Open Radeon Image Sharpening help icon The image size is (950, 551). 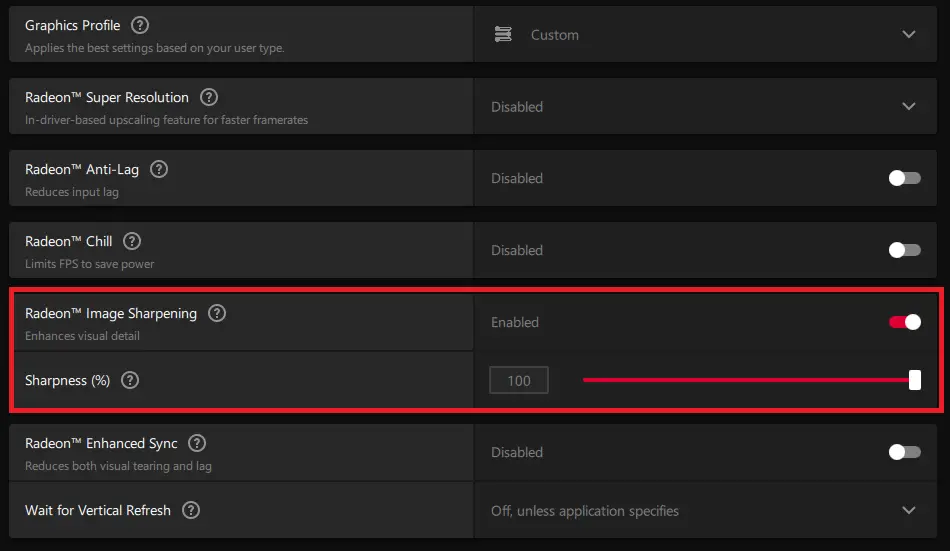click(x=217, y=313)
